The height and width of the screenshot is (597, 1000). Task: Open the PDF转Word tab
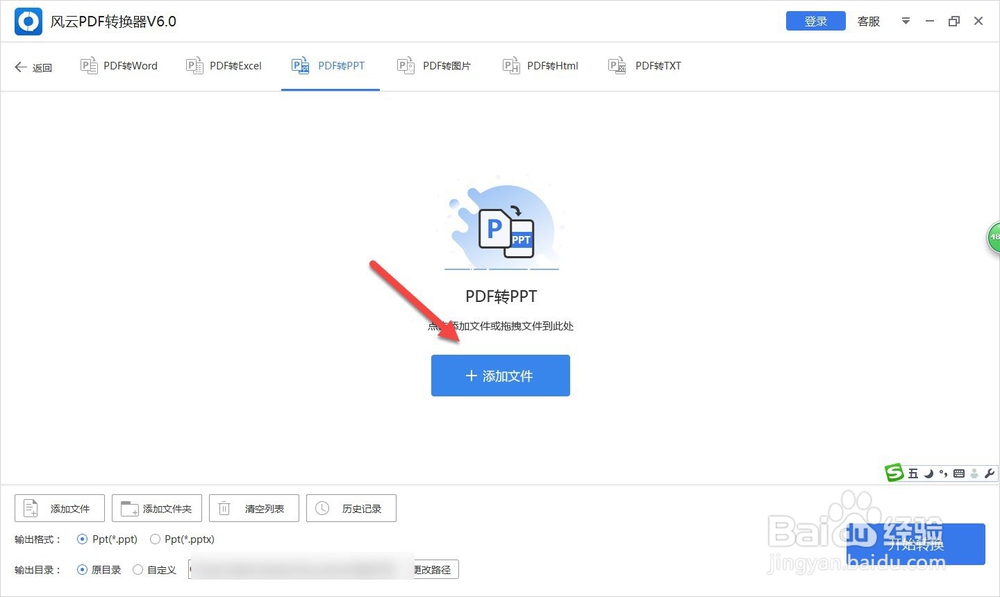tap(119, 66)
